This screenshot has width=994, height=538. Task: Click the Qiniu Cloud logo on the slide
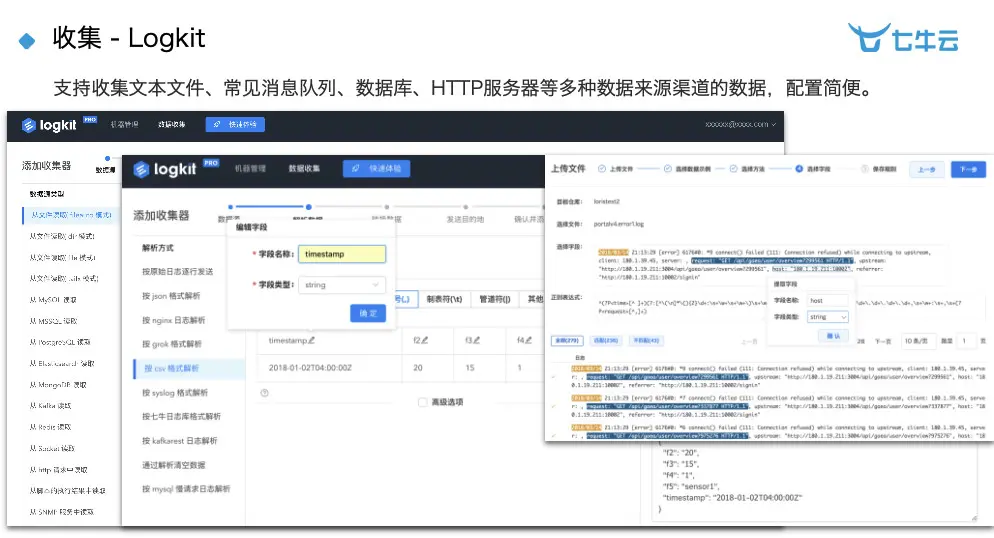point(903,37)
